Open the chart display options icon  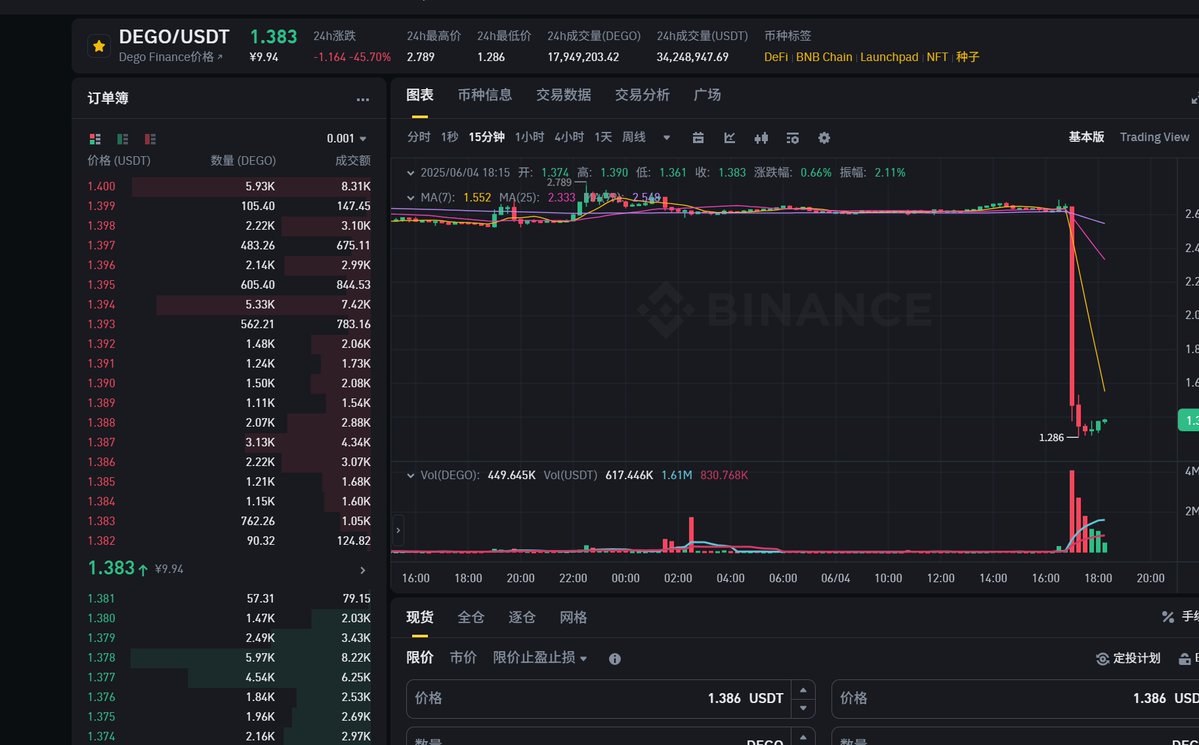[792, 138]
